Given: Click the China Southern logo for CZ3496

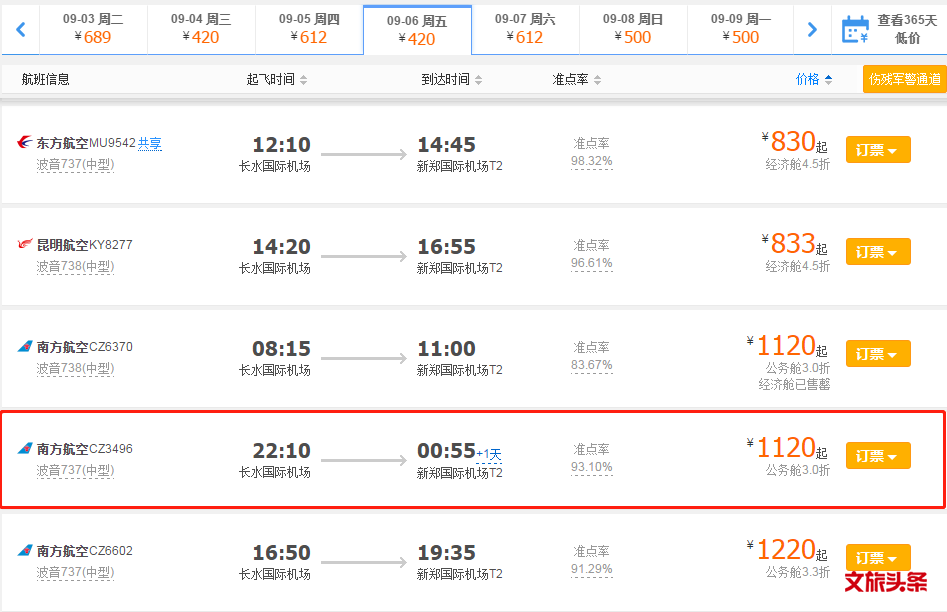Looking at the screenshot, I should (x=25, y=448).
